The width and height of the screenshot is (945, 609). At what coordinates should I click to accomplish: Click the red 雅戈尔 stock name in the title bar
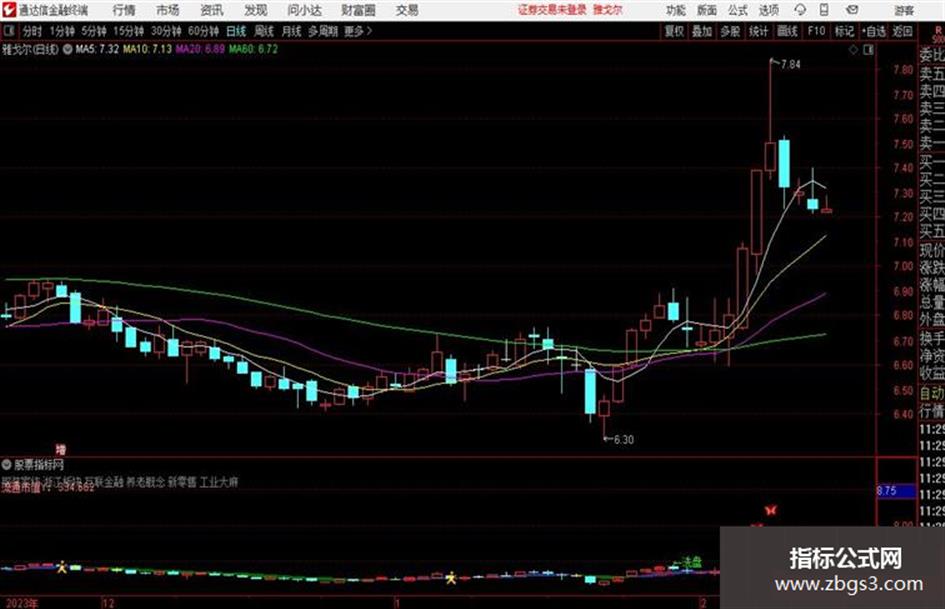608,10
